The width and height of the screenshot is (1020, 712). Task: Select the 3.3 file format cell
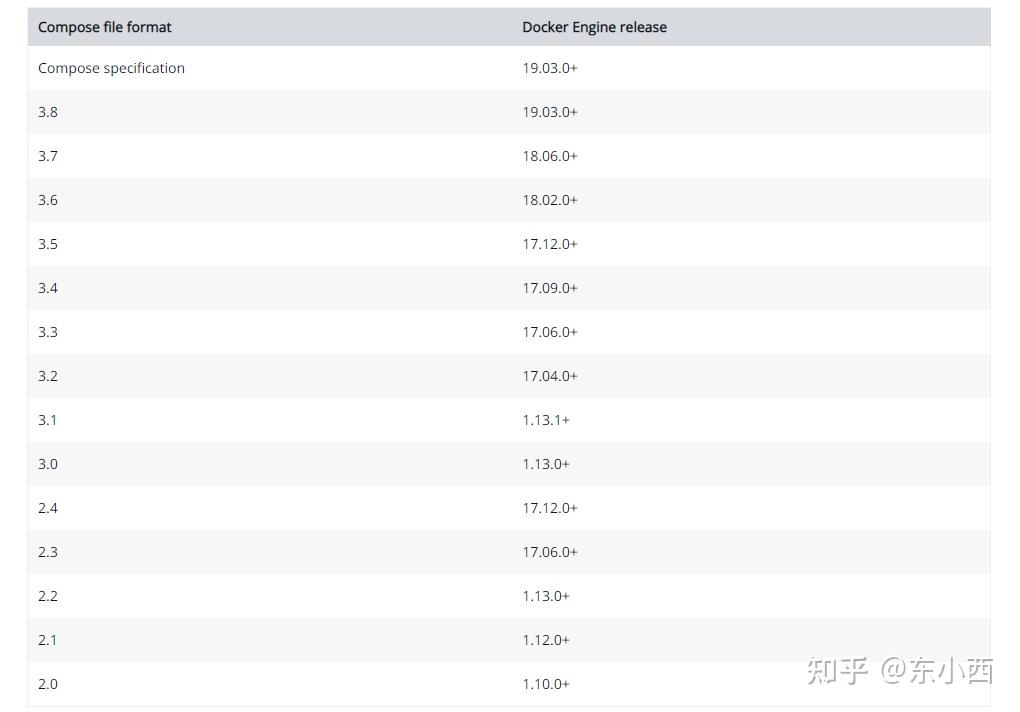pos(48,332)
